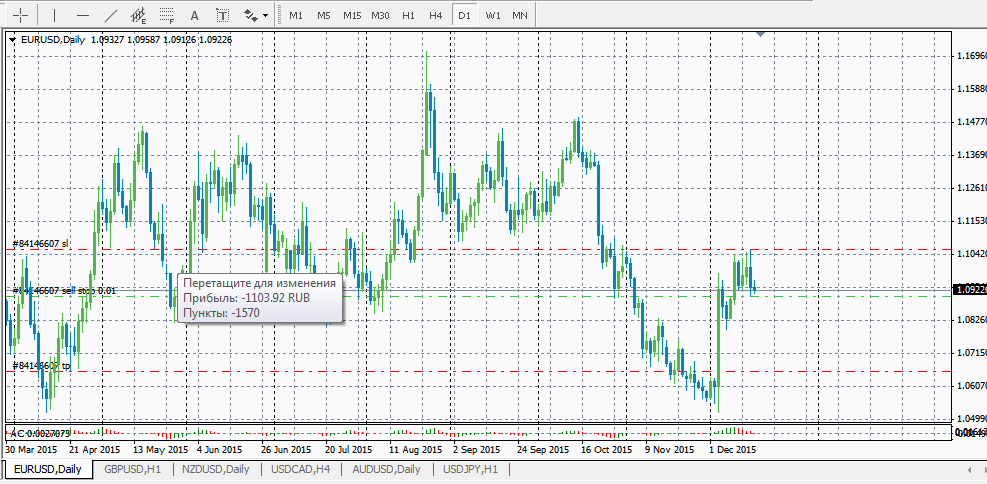This screenshot has height=484, width=987.
Task: Select the #84146607 tp order label
Action: [x=42, y=365]
